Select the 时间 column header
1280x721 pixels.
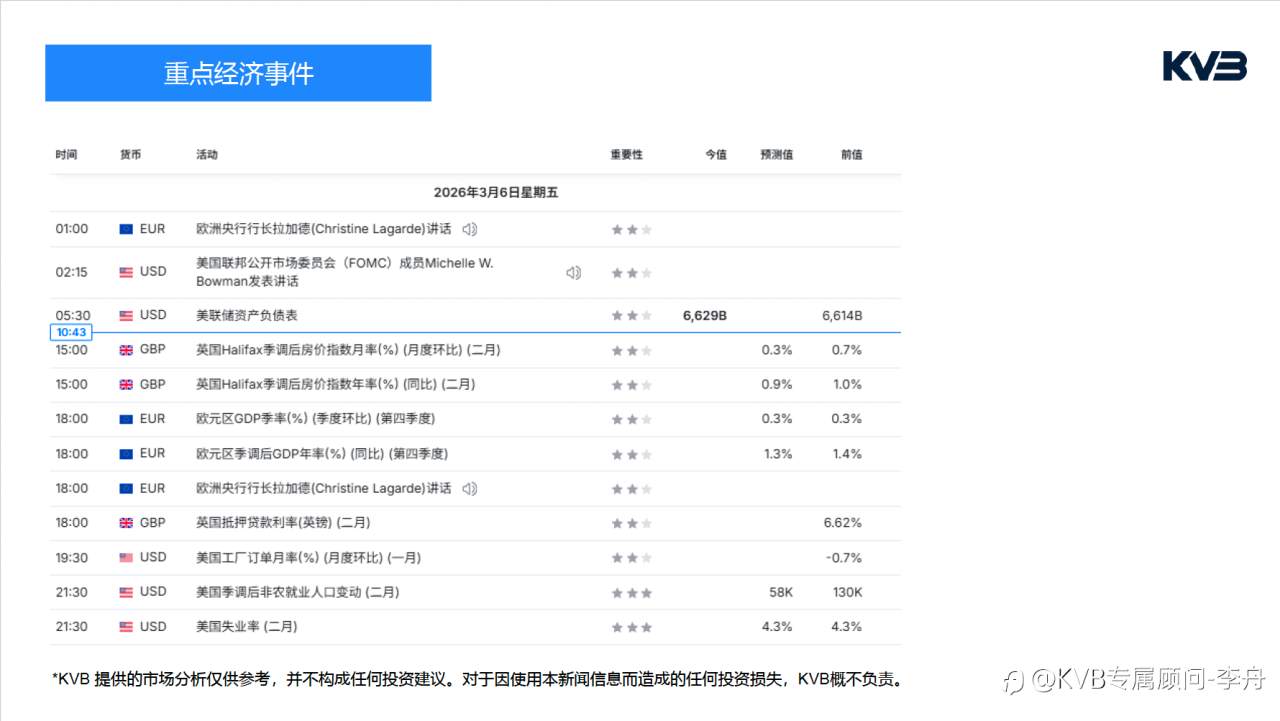tap(66, 155)
